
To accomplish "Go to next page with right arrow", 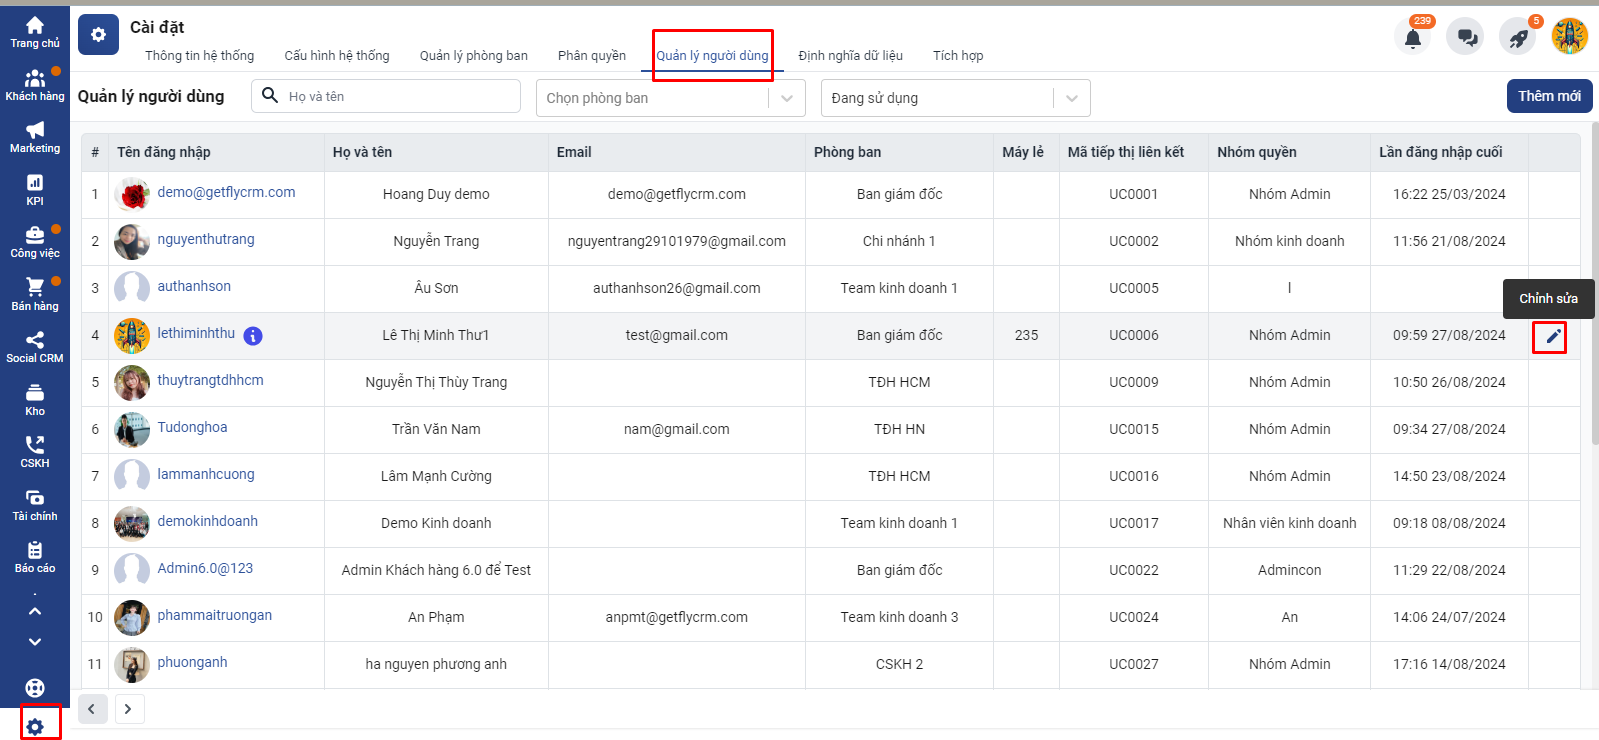I will point(128,709).
